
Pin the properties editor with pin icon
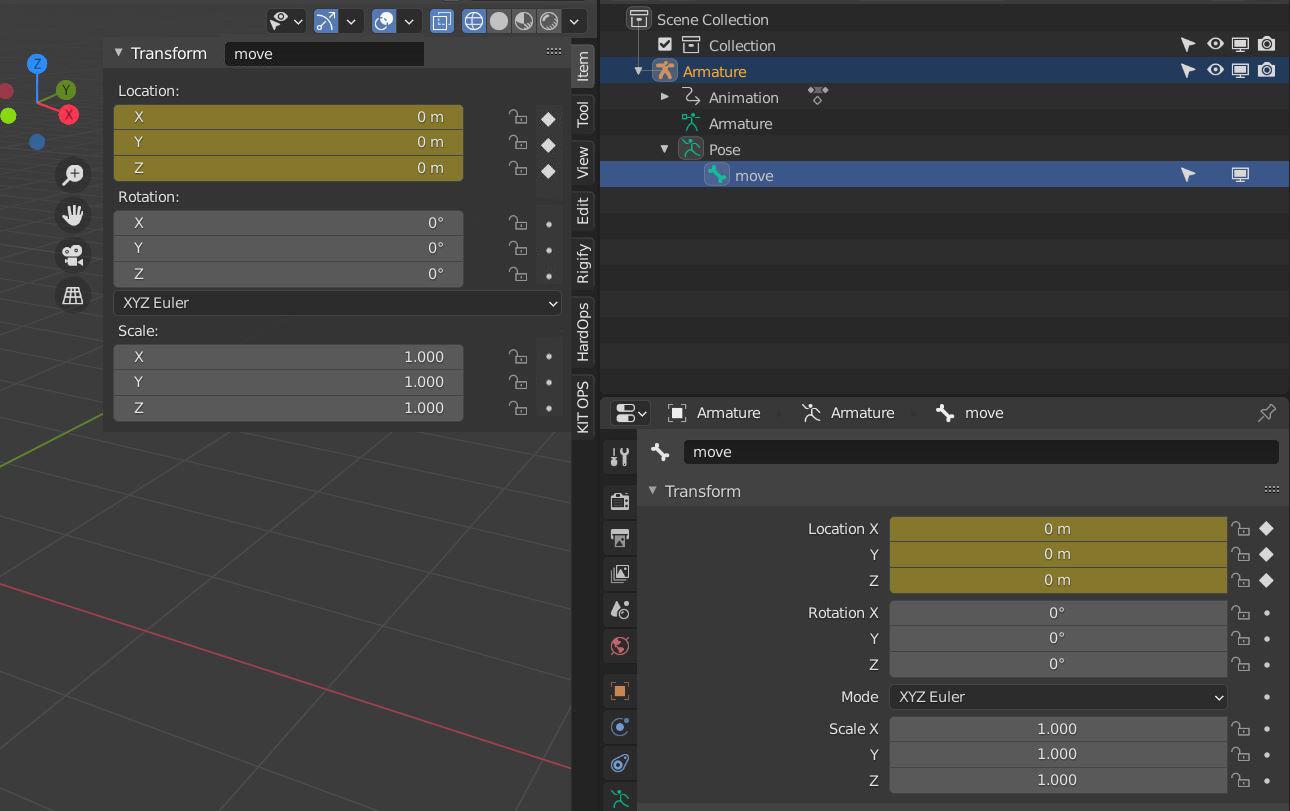coord(1266,413)
